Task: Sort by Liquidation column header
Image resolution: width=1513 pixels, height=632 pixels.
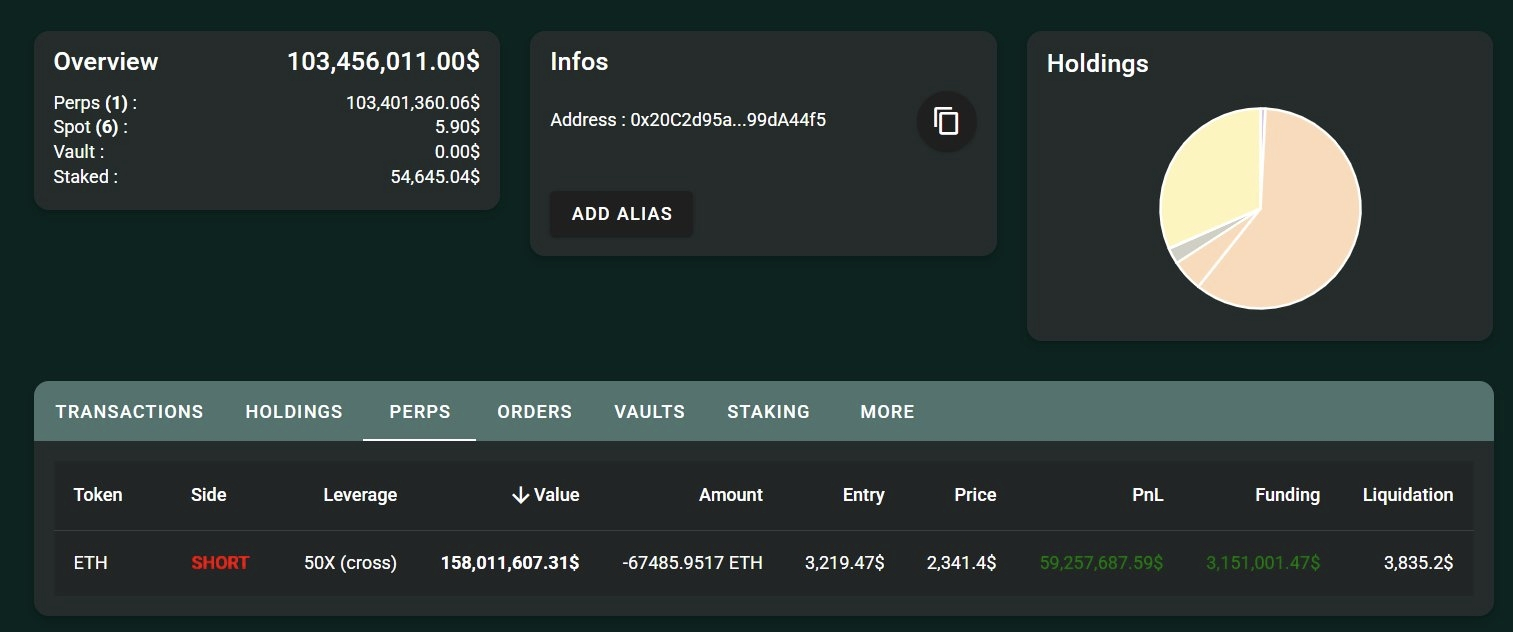Action: point(1407,495)
